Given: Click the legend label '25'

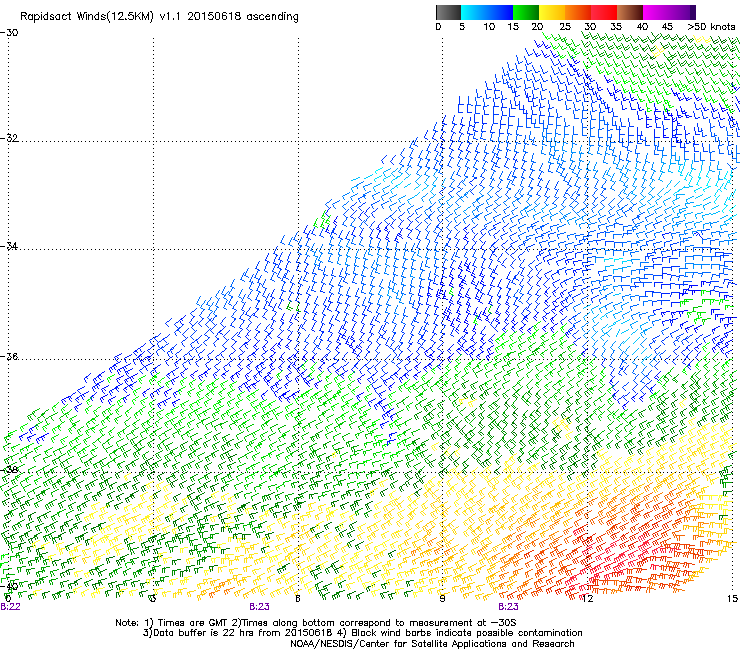Looking at the screenshot, I should point(565,27).
